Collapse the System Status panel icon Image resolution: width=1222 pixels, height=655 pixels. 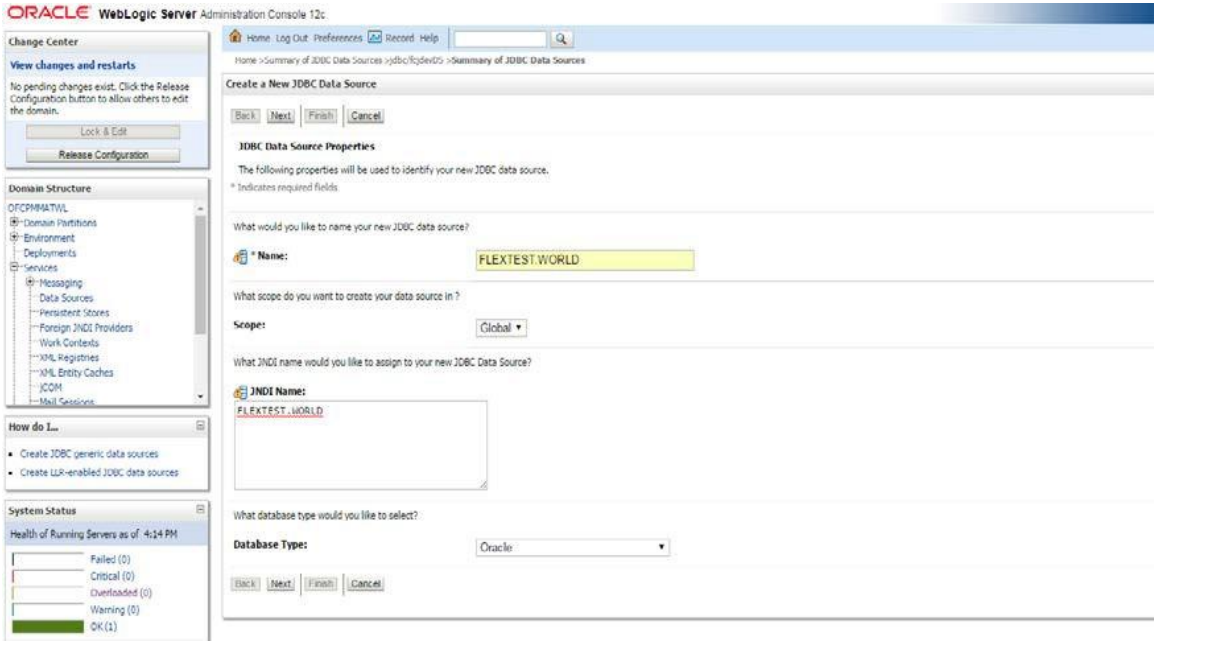pyautogui.click(x=200, y=509)
